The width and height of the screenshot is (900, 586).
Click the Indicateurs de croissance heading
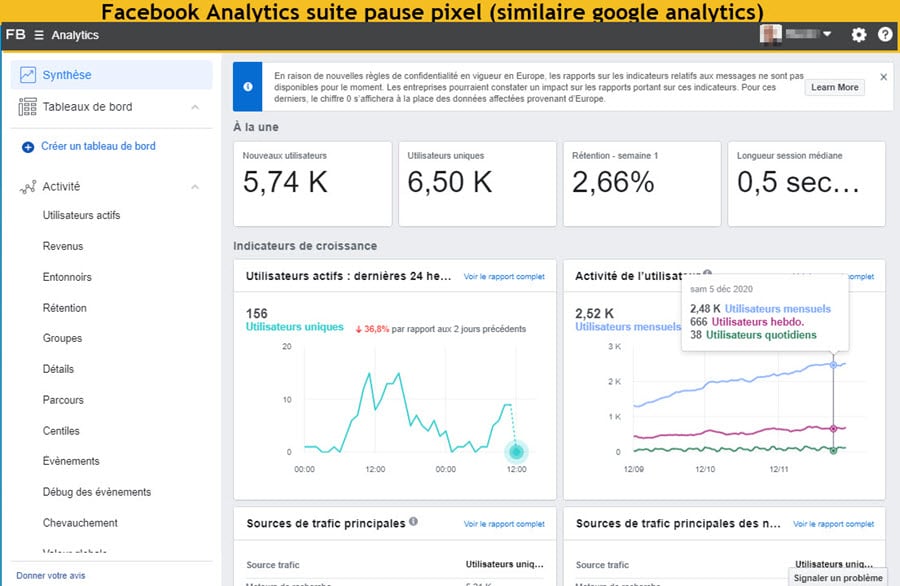tap(305, 246)
